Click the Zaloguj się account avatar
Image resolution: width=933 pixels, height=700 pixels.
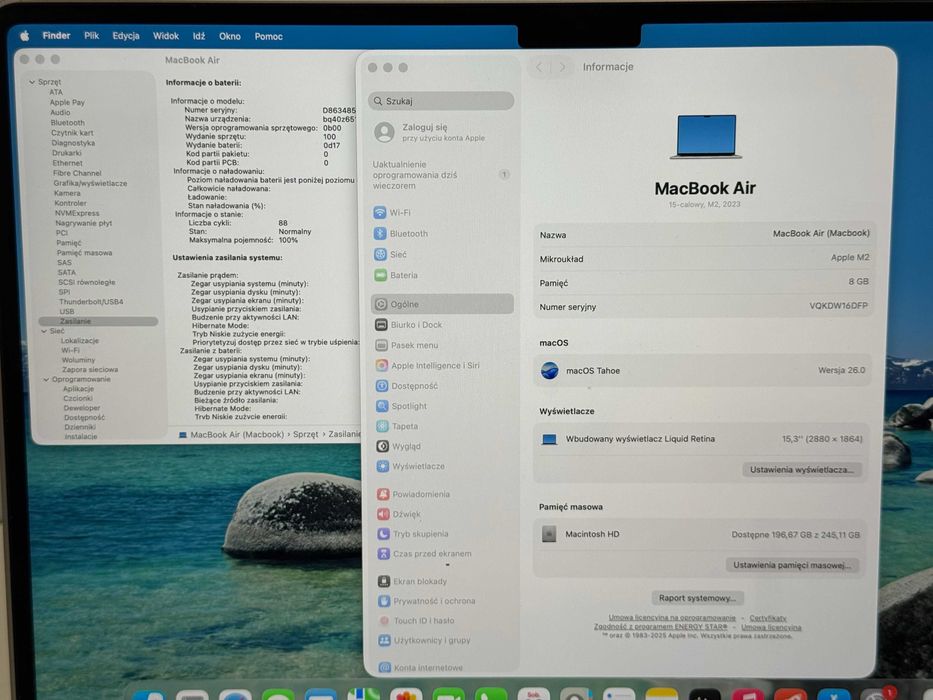[384, 132]
